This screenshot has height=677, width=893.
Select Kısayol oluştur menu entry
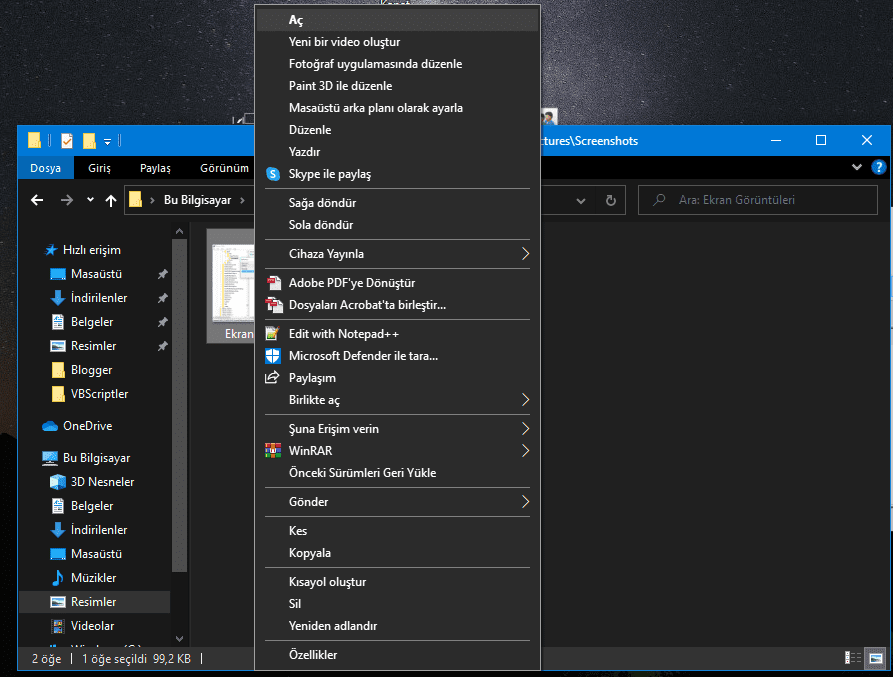click(398, 582)
